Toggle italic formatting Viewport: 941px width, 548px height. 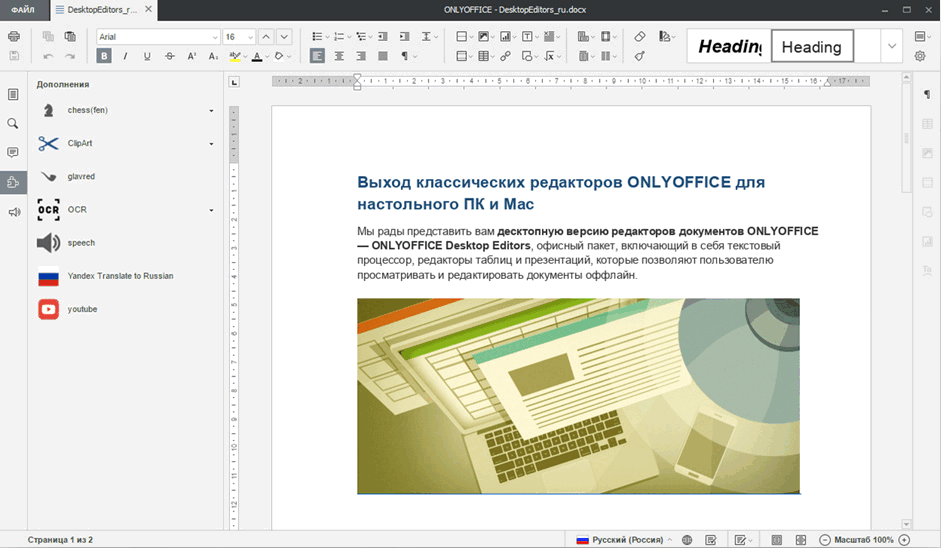(x=125, y=56)
